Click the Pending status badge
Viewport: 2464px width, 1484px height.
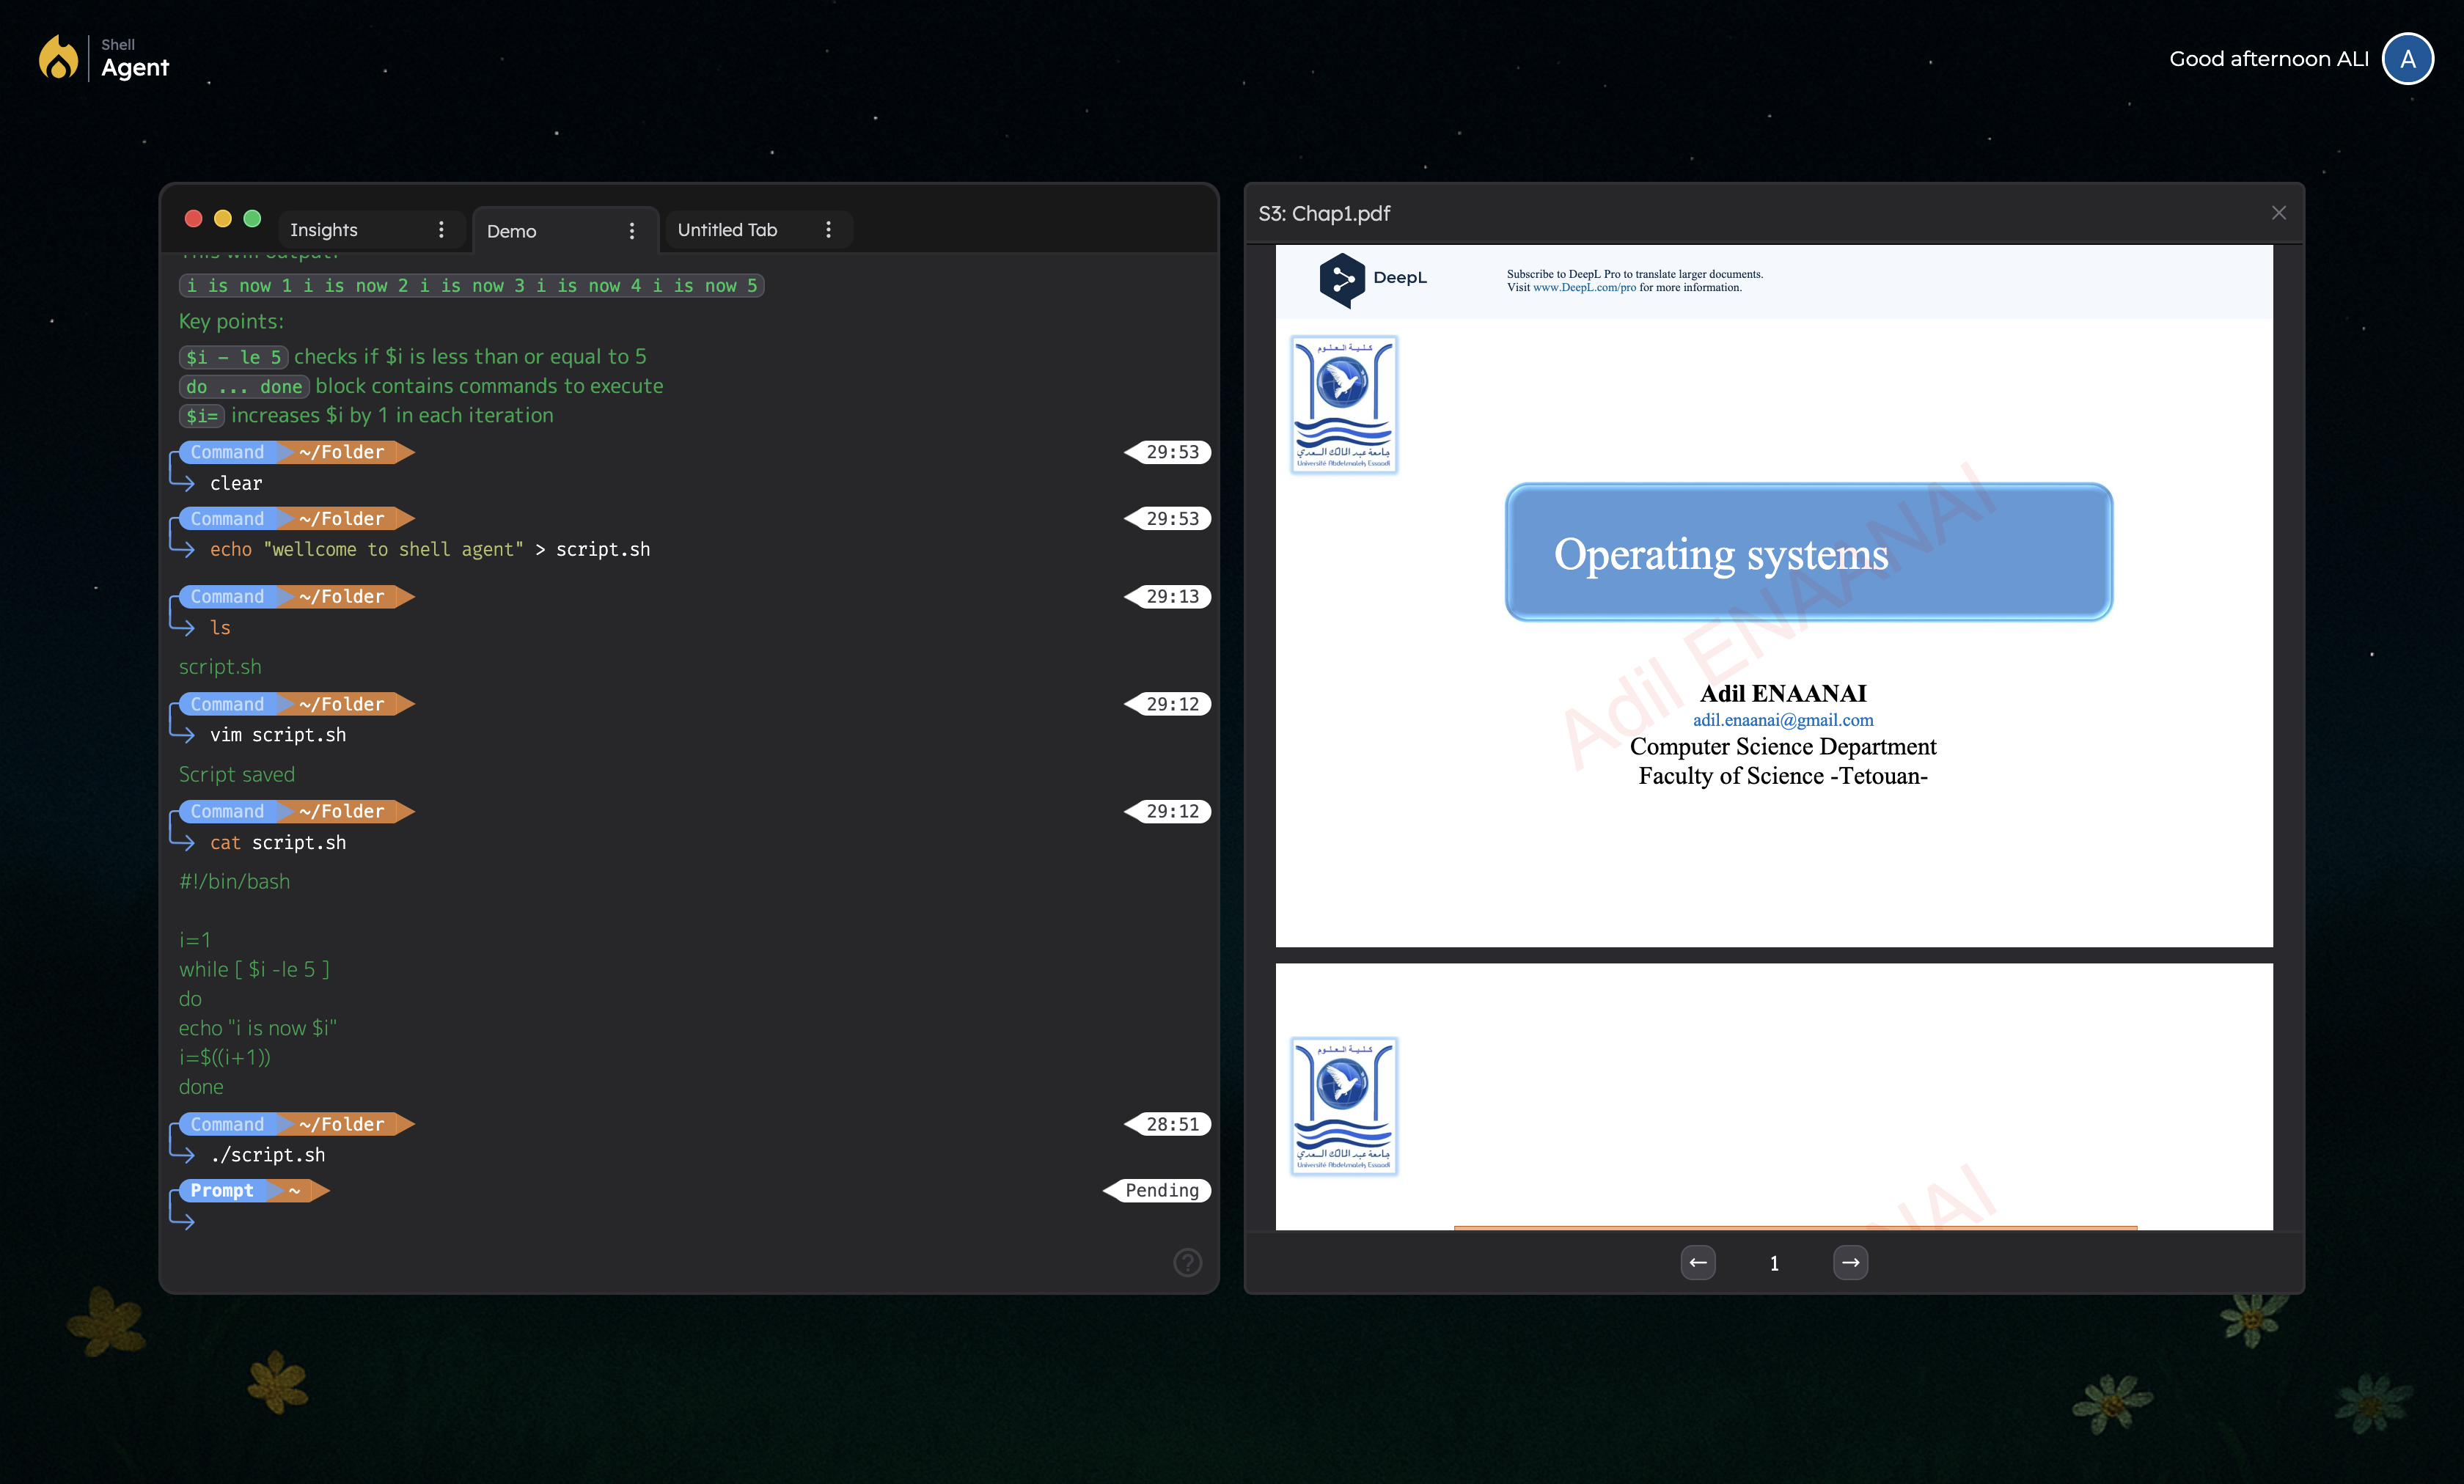[1161, 1190]
